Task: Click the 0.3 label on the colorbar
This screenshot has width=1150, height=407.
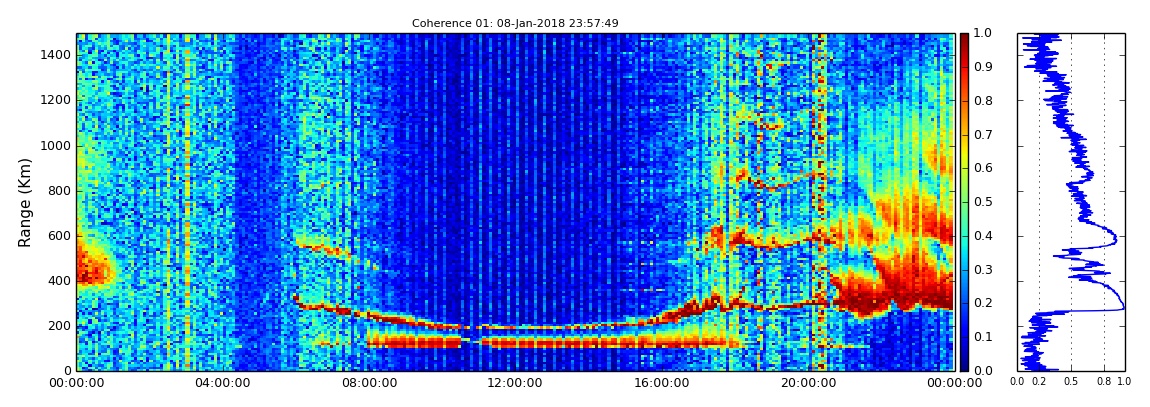Action: pos(981,269)
